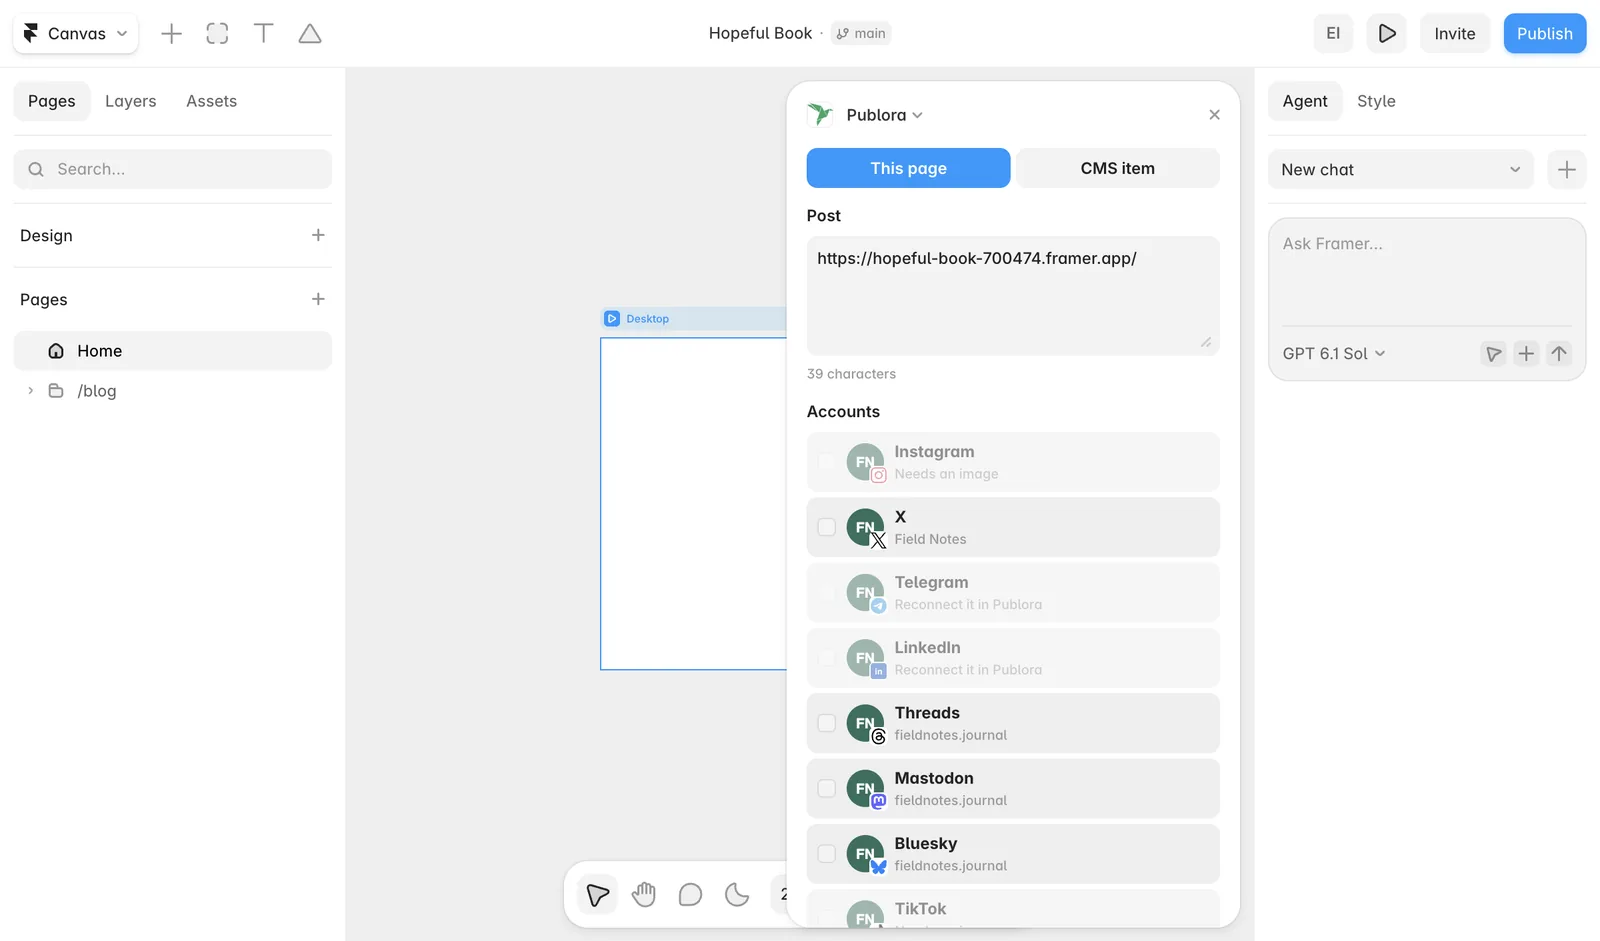Viewport: 1600px width, 941px height.
Task: Select the Comment tool in the bottom toolbar
Action: pyautogui.click(x=690, y=894)
